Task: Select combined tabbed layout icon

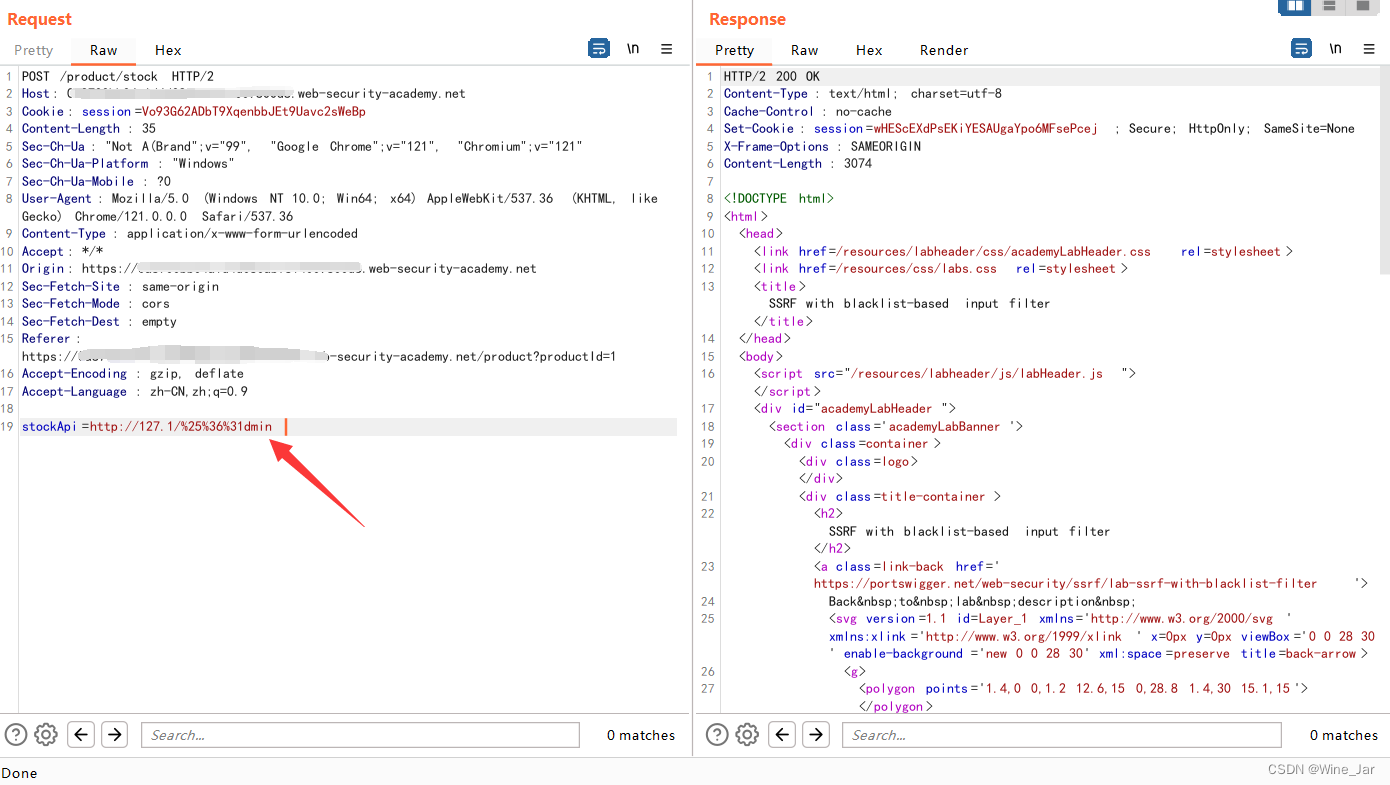Action: pyautogui.click(x=1362, y=7)
